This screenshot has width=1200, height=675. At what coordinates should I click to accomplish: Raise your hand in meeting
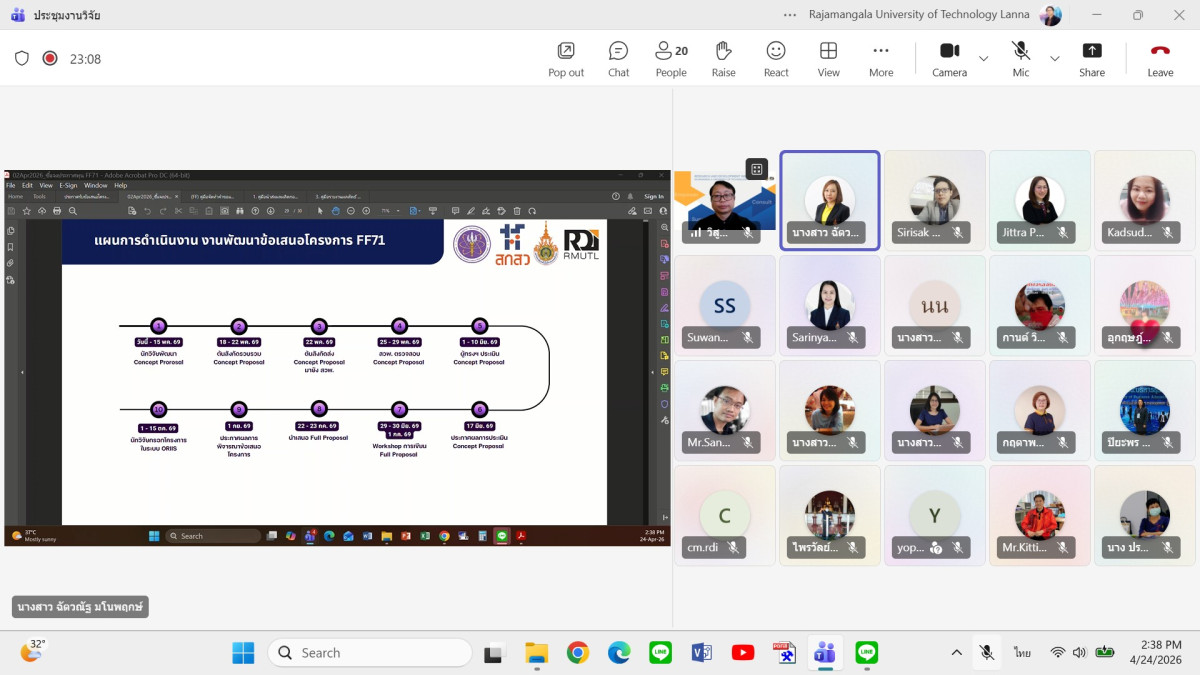(x=723, y=58)
